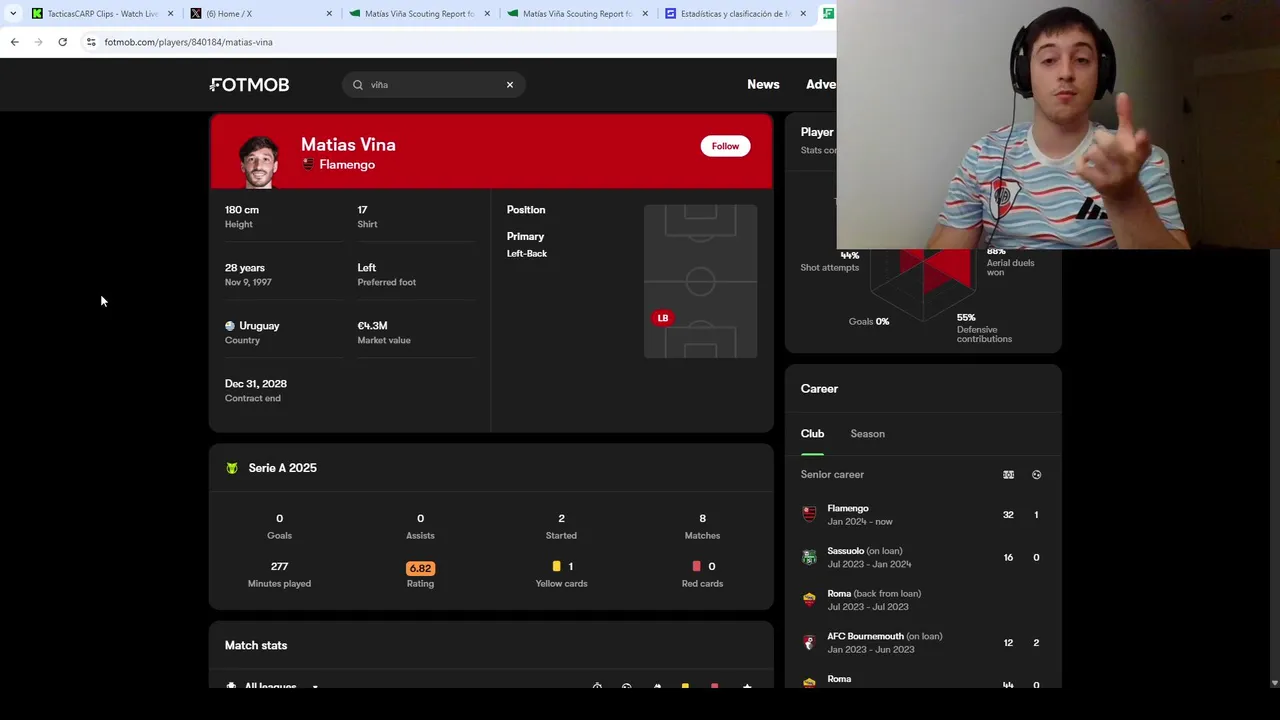
Task: Click the search box containing 'viña'
Action: click(x=433, y=85)
